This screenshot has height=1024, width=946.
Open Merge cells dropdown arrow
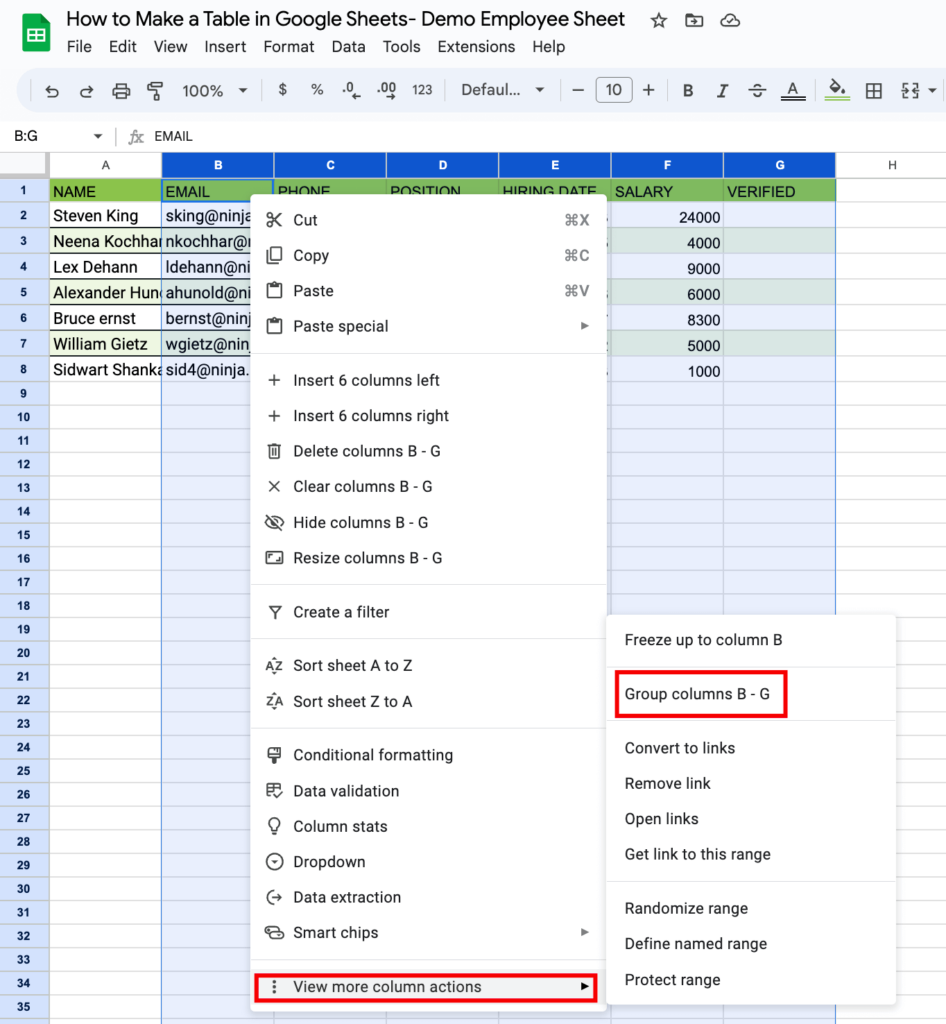pyautogui.click(x=932, y=91)
